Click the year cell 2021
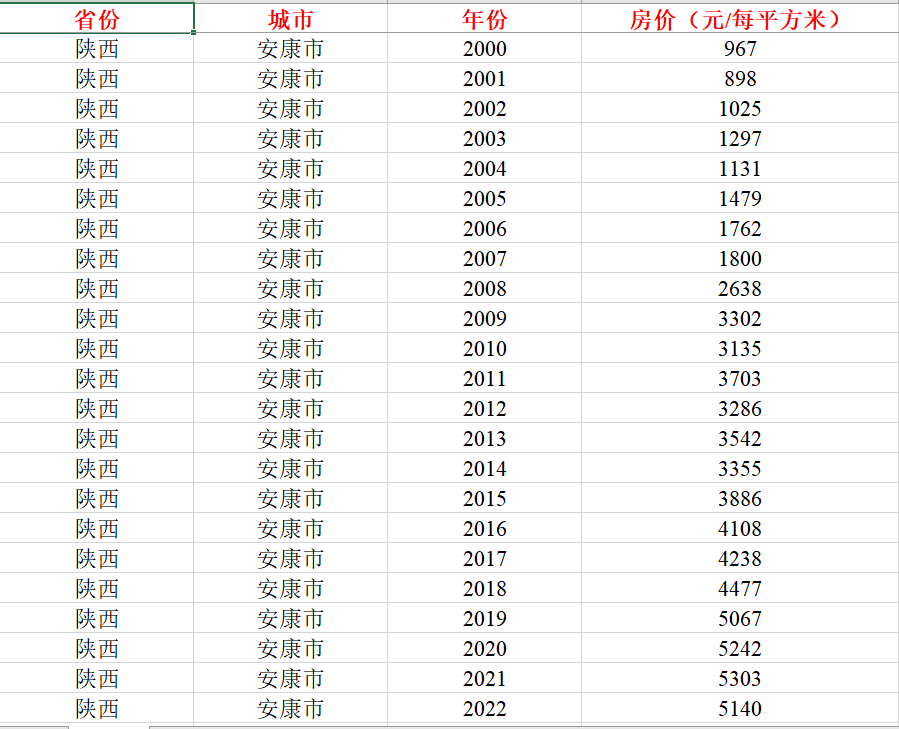 pyautogui.click(x=484, y=678)
